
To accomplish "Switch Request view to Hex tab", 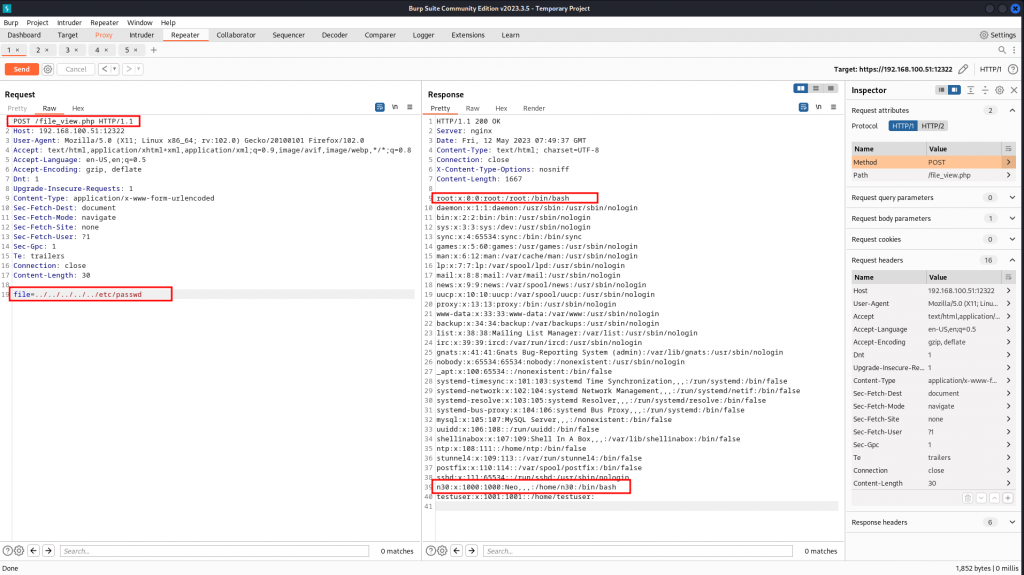I will (x=78, y=108).
